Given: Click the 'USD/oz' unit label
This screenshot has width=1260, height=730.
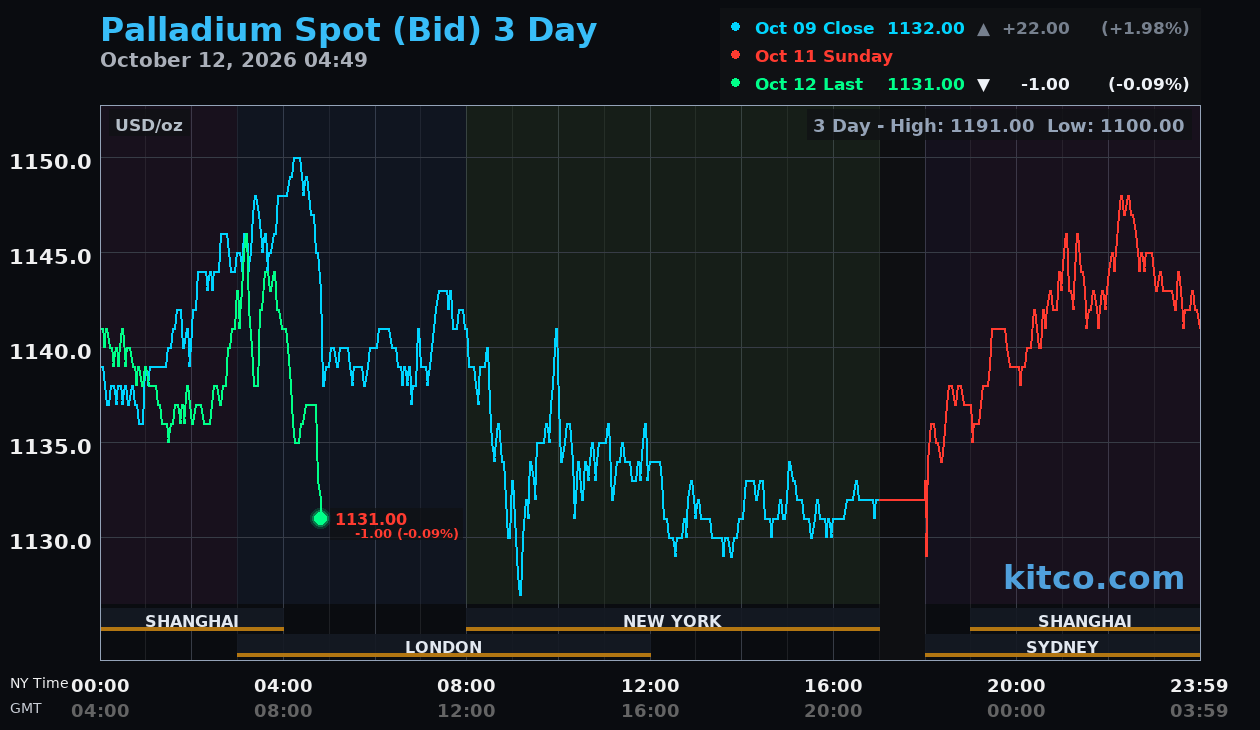Looking at the screenshot, I should [x=149, y=125].
